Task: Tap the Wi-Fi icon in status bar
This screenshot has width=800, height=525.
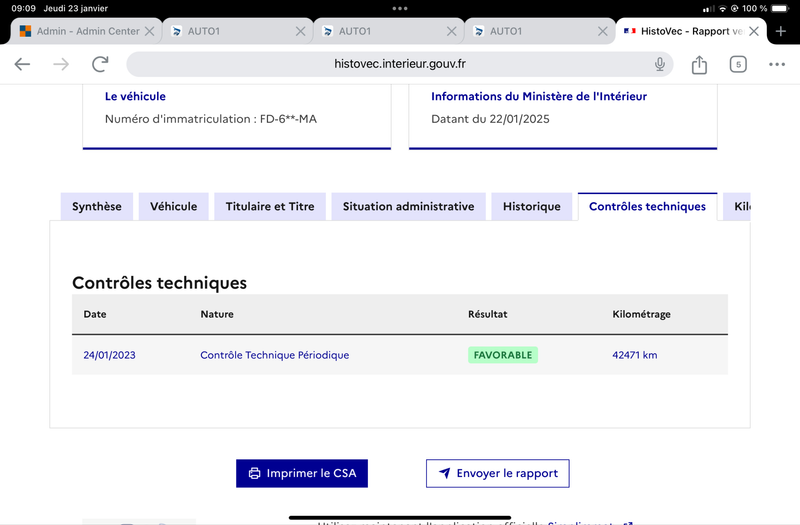Action: tap(722, 9)
